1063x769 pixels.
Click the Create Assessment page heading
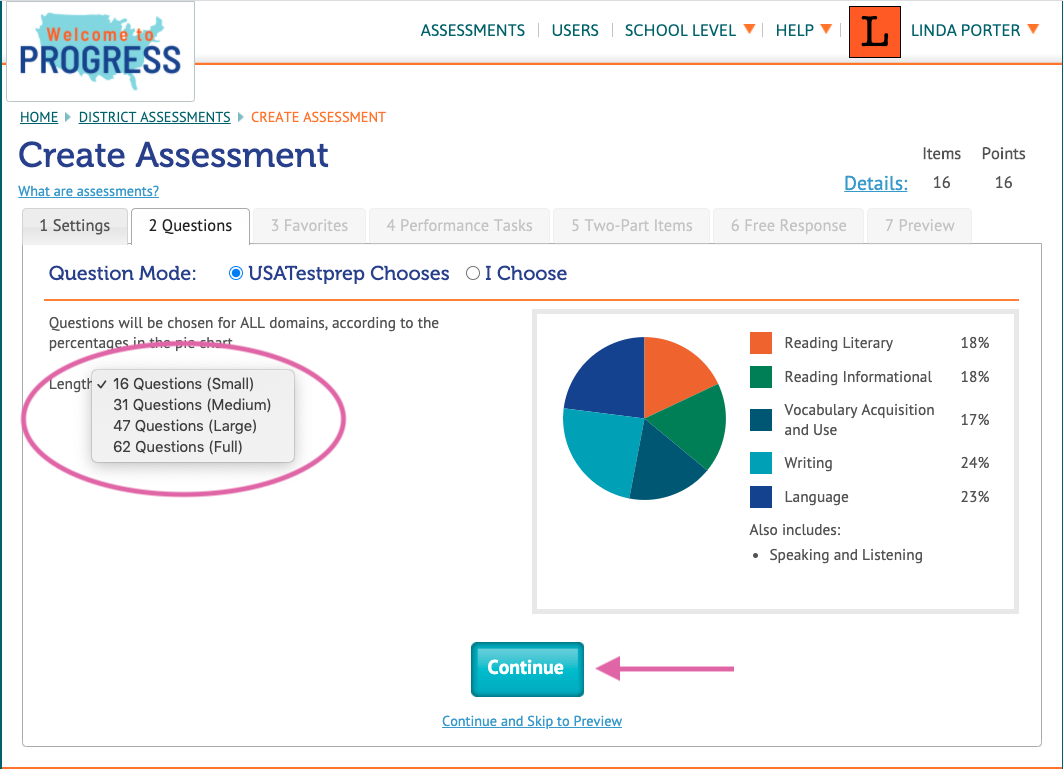(x=174, y=155)
